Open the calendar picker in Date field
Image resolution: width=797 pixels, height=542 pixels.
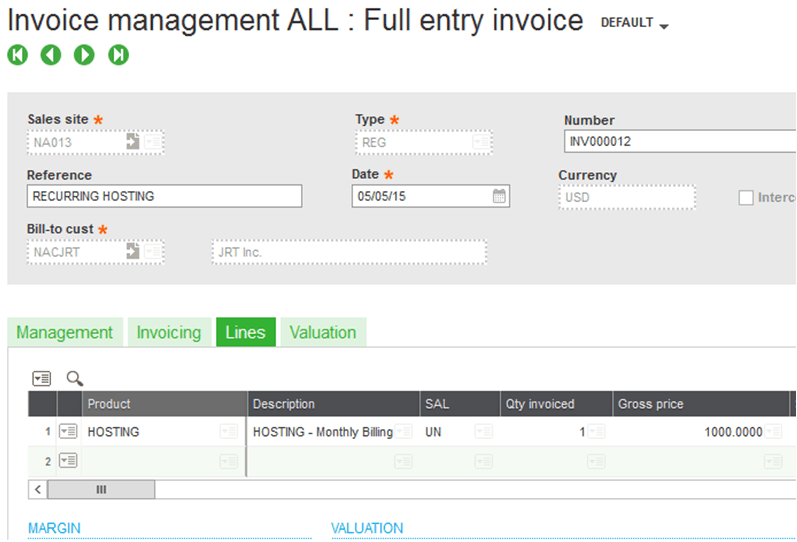coord(499,196)
